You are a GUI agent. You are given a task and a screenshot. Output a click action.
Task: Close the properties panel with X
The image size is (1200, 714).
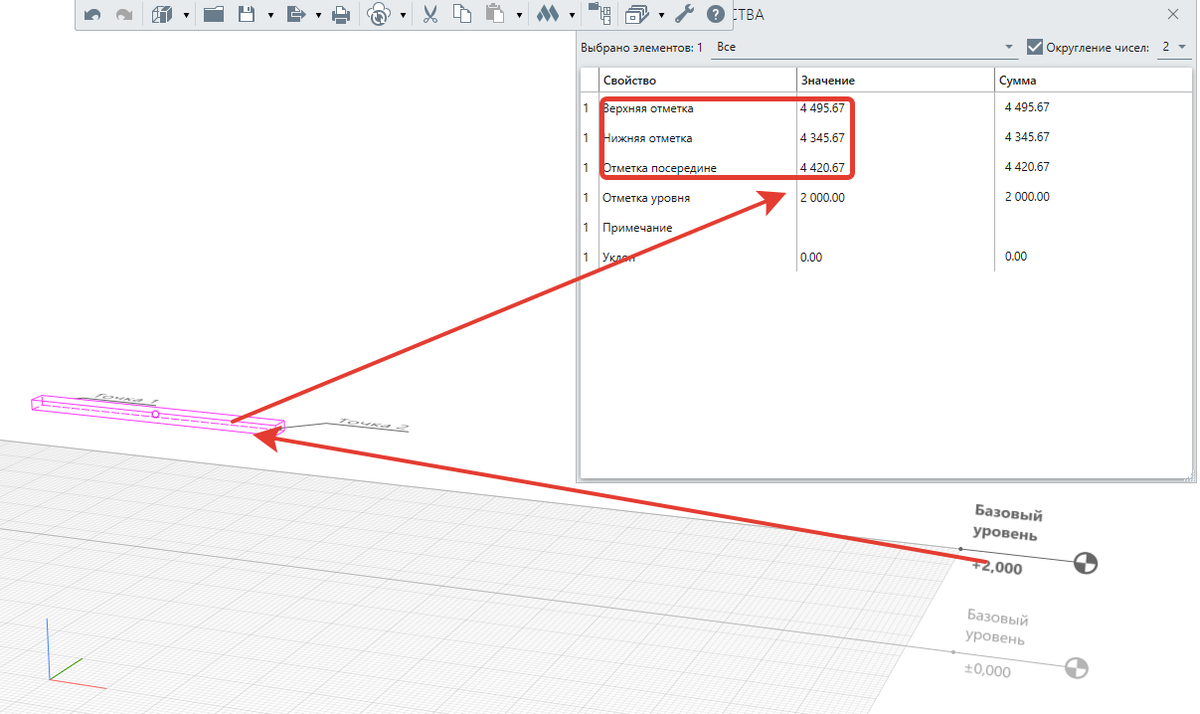click(x=1173, y=15)
